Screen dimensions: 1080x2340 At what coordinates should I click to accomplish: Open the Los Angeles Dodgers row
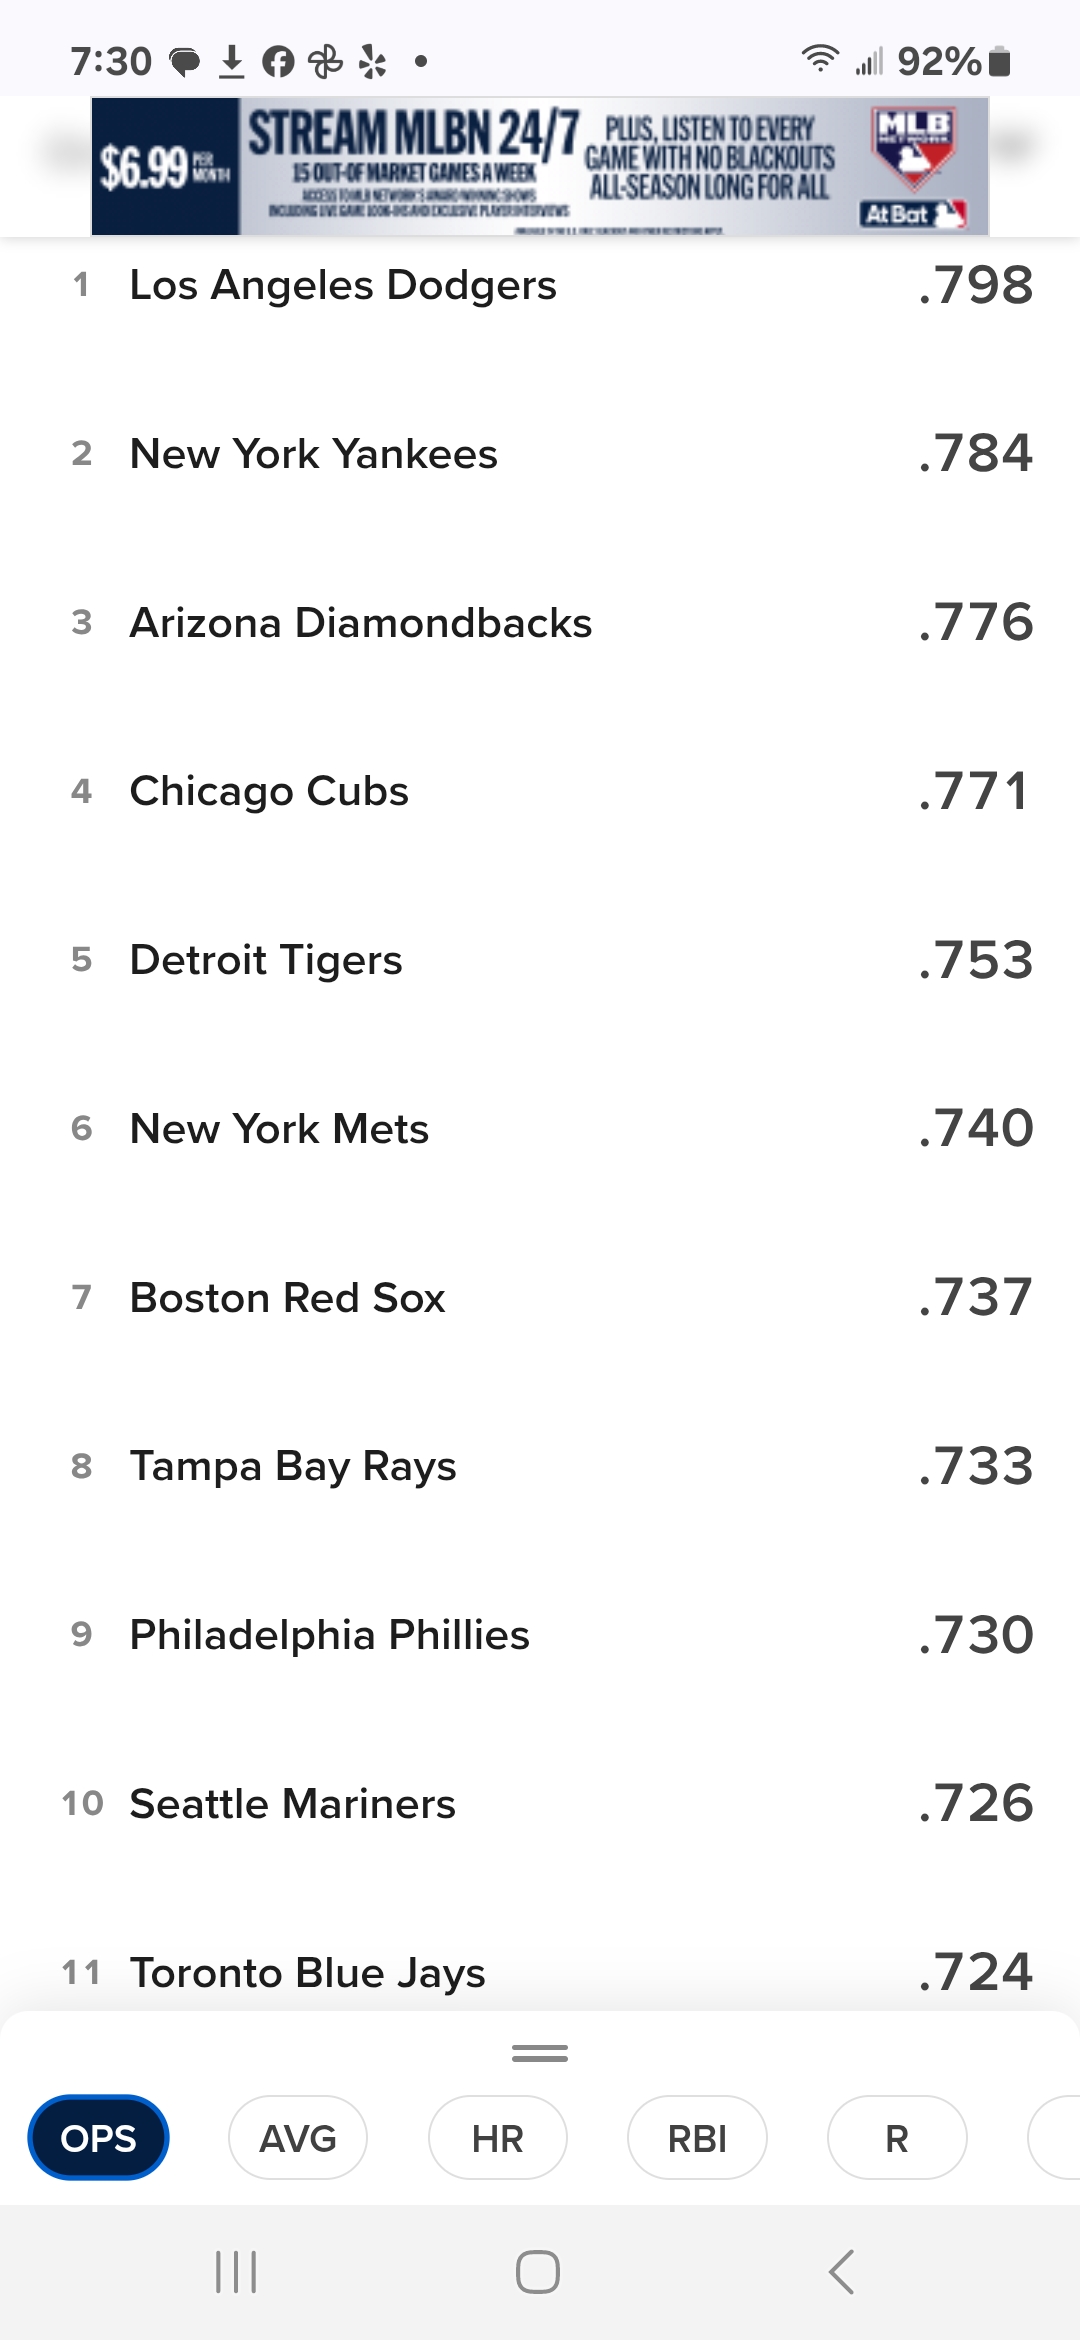540,285
